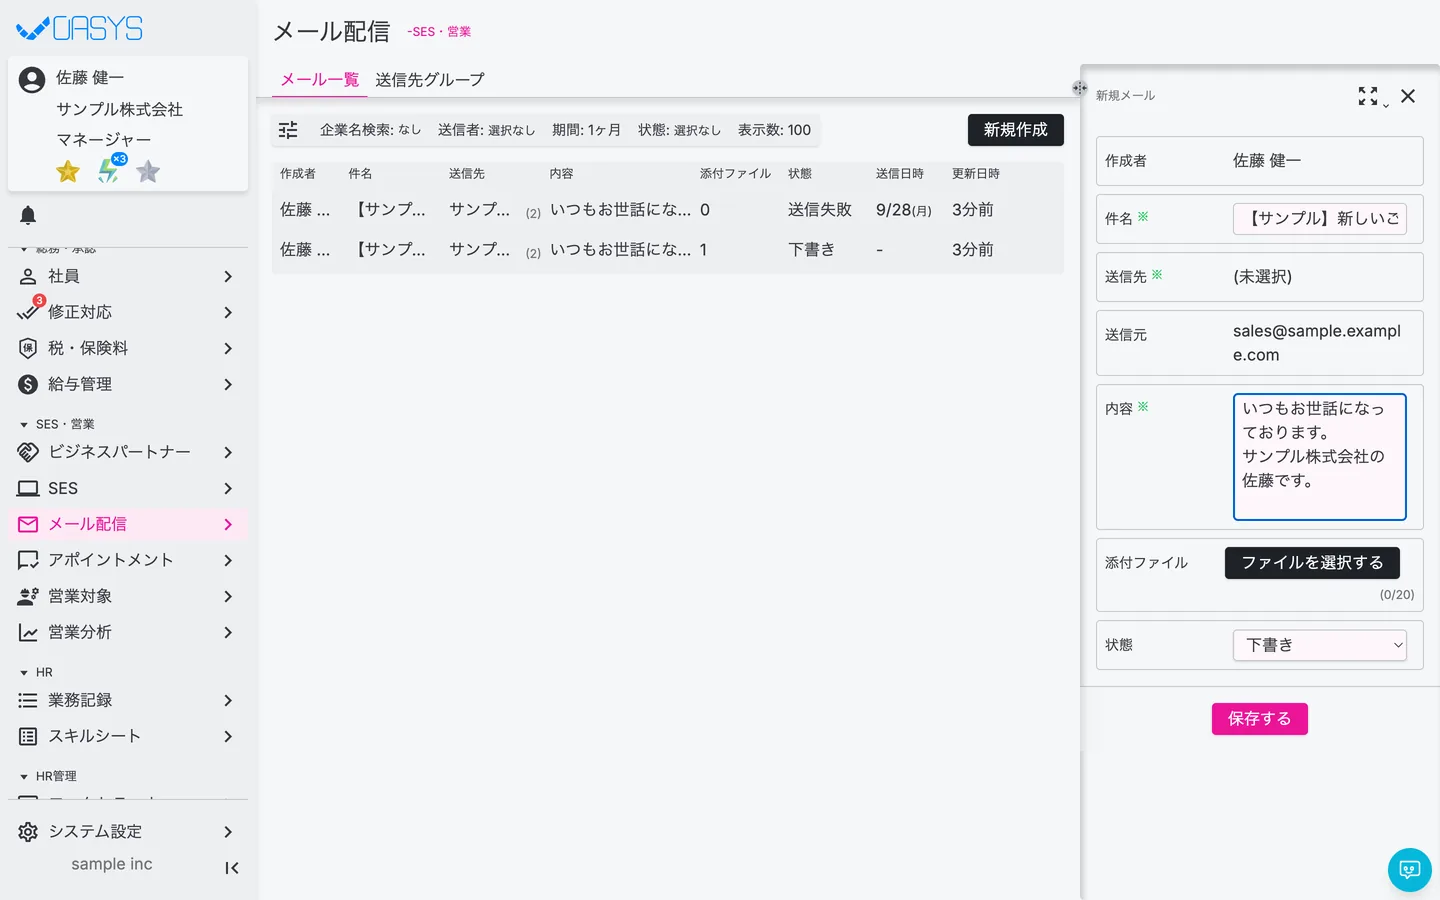
Task: Open the filter settings sliders icon
Action: pos(288,130)
